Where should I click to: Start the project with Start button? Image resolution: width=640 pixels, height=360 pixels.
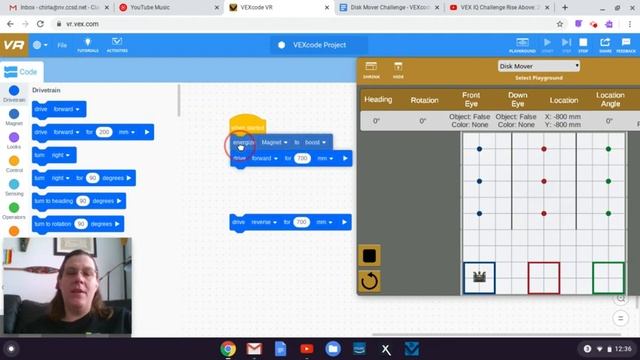click(547, 45)
